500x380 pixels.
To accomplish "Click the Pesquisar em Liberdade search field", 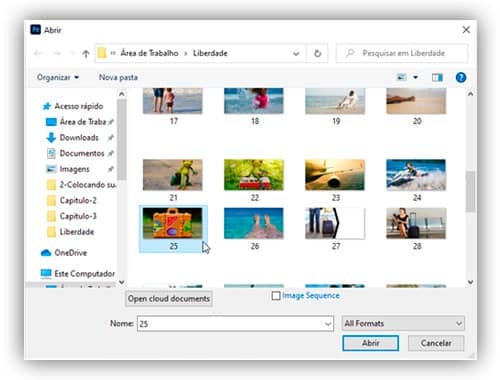I will click(402, 53).
